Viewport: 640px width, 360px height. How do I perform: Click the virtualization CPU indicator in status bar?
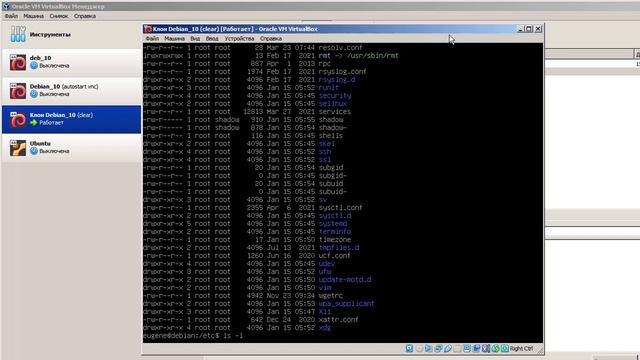[x=486, y=348]
